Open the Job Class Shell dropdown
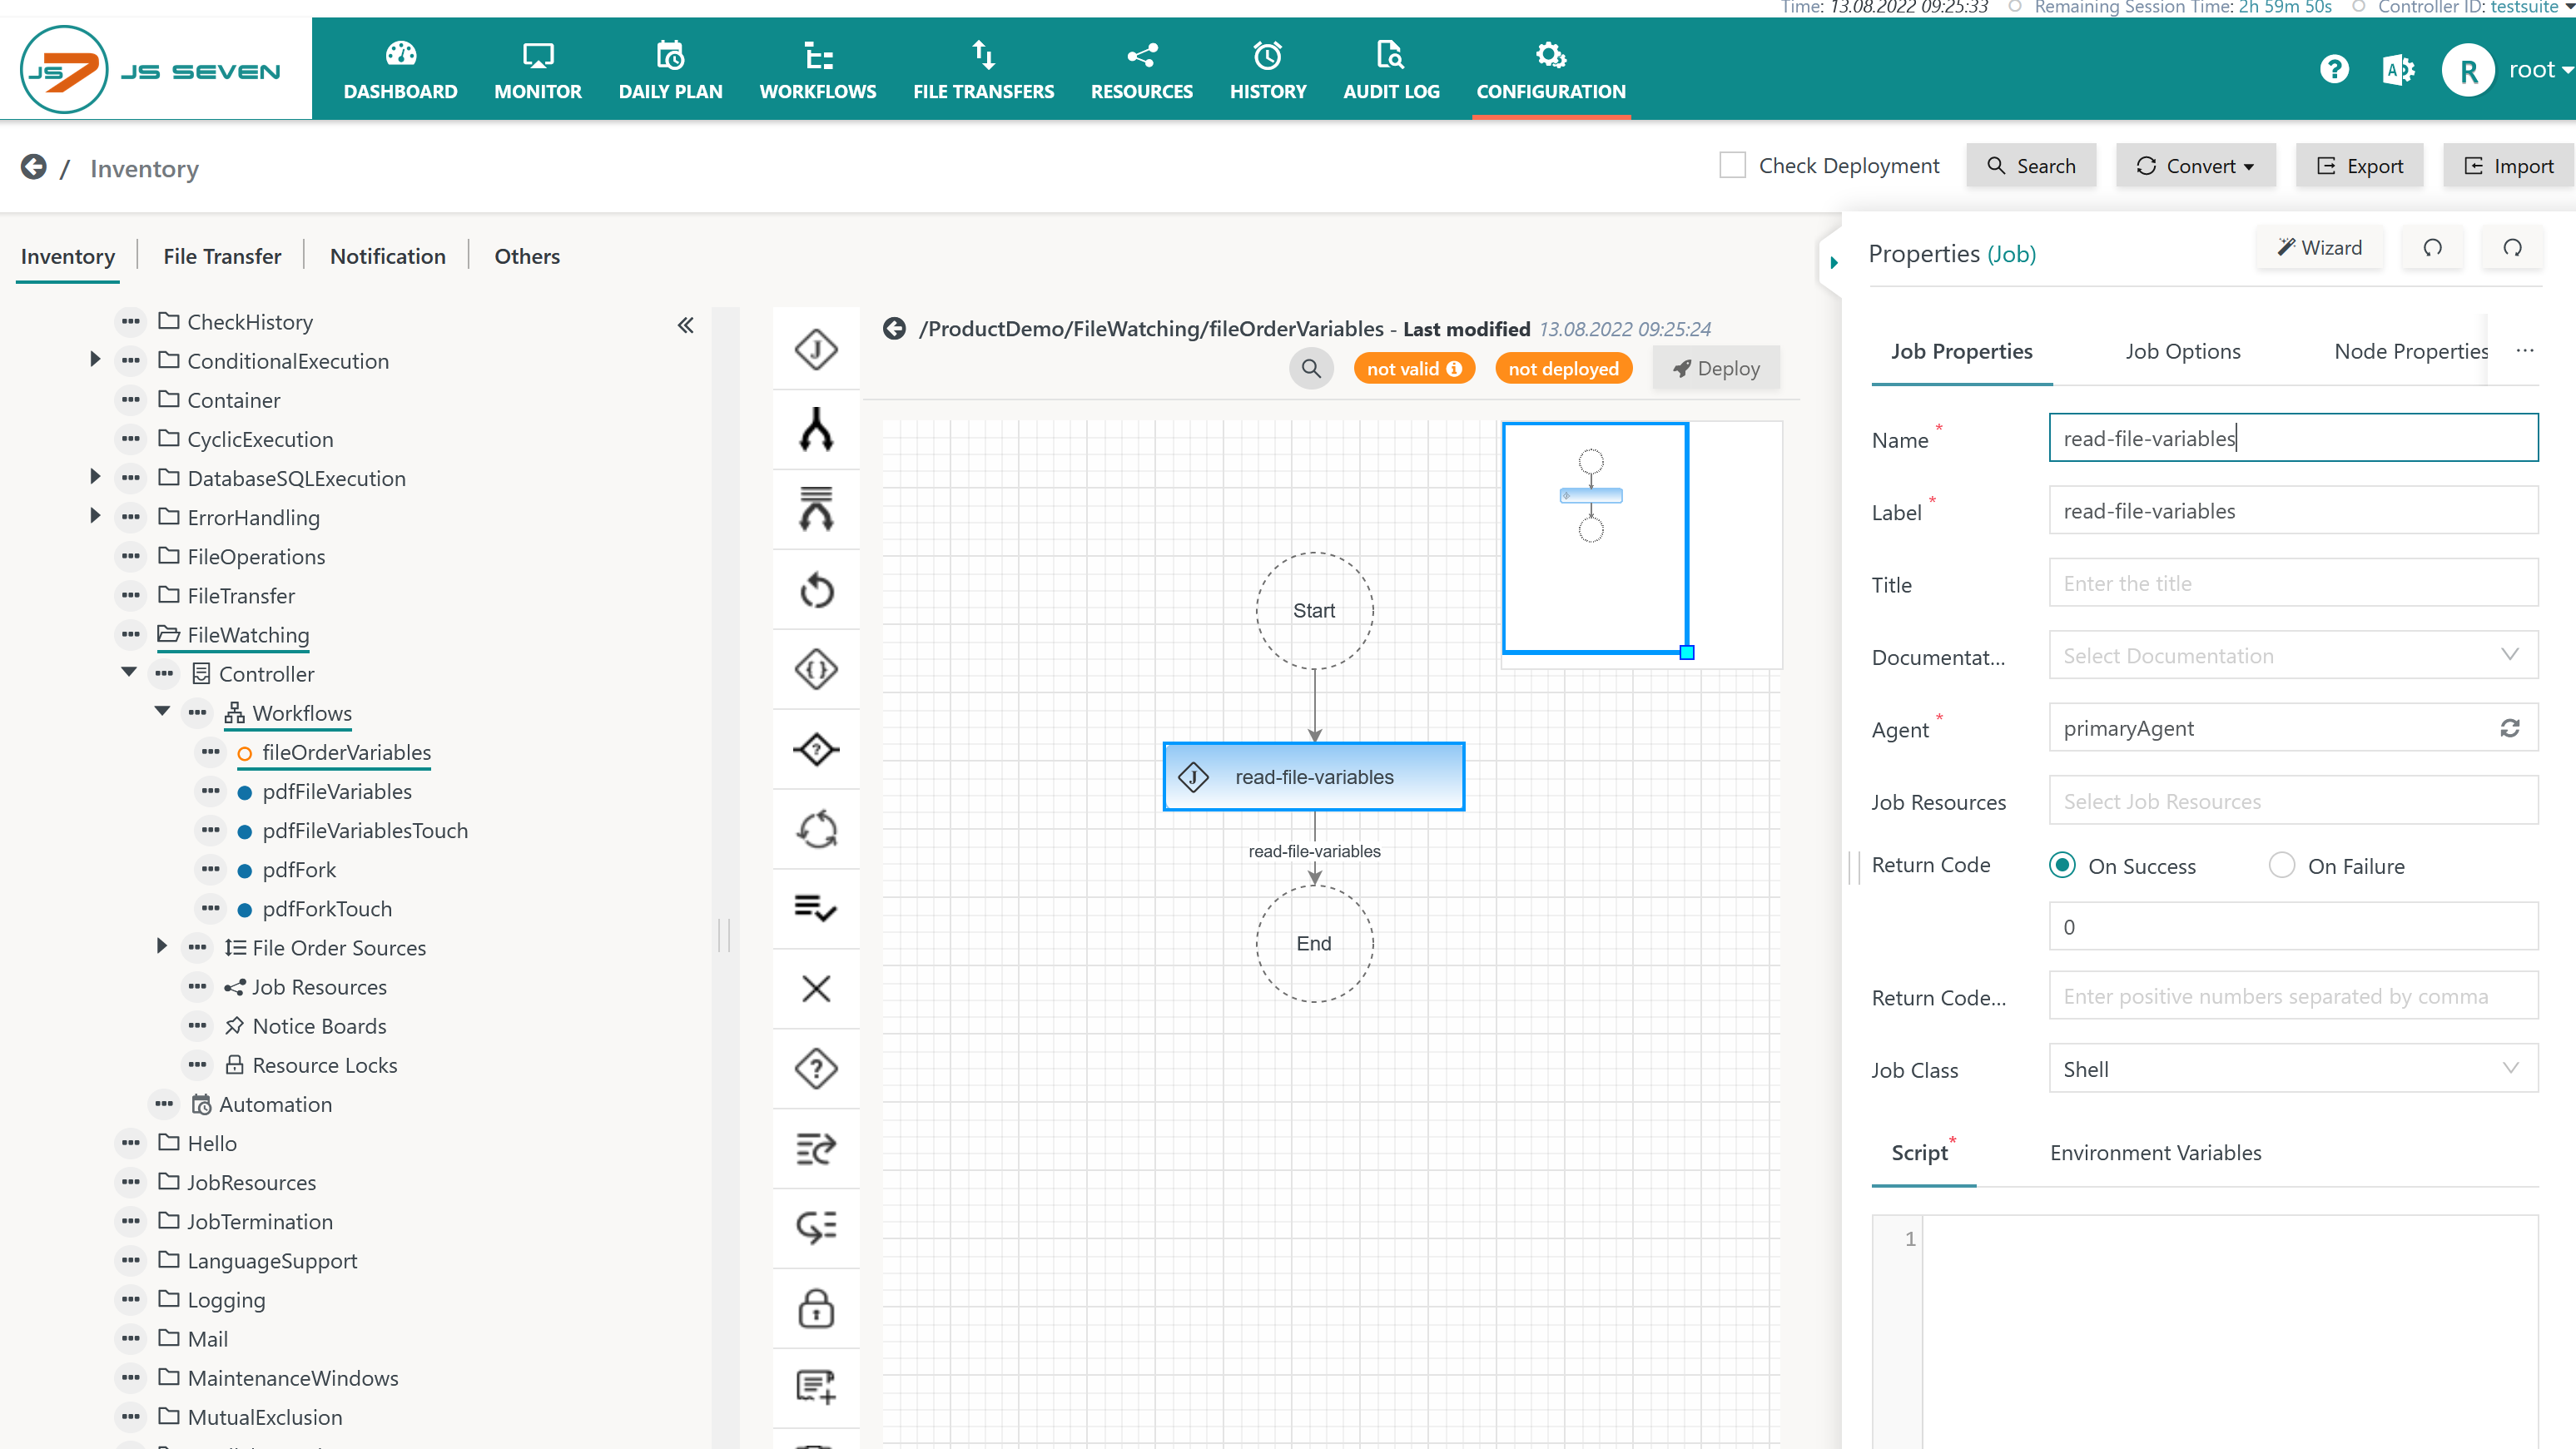This screenshot has width=2576, height=1449. pyautogui.click(x=2293, y=1069)
